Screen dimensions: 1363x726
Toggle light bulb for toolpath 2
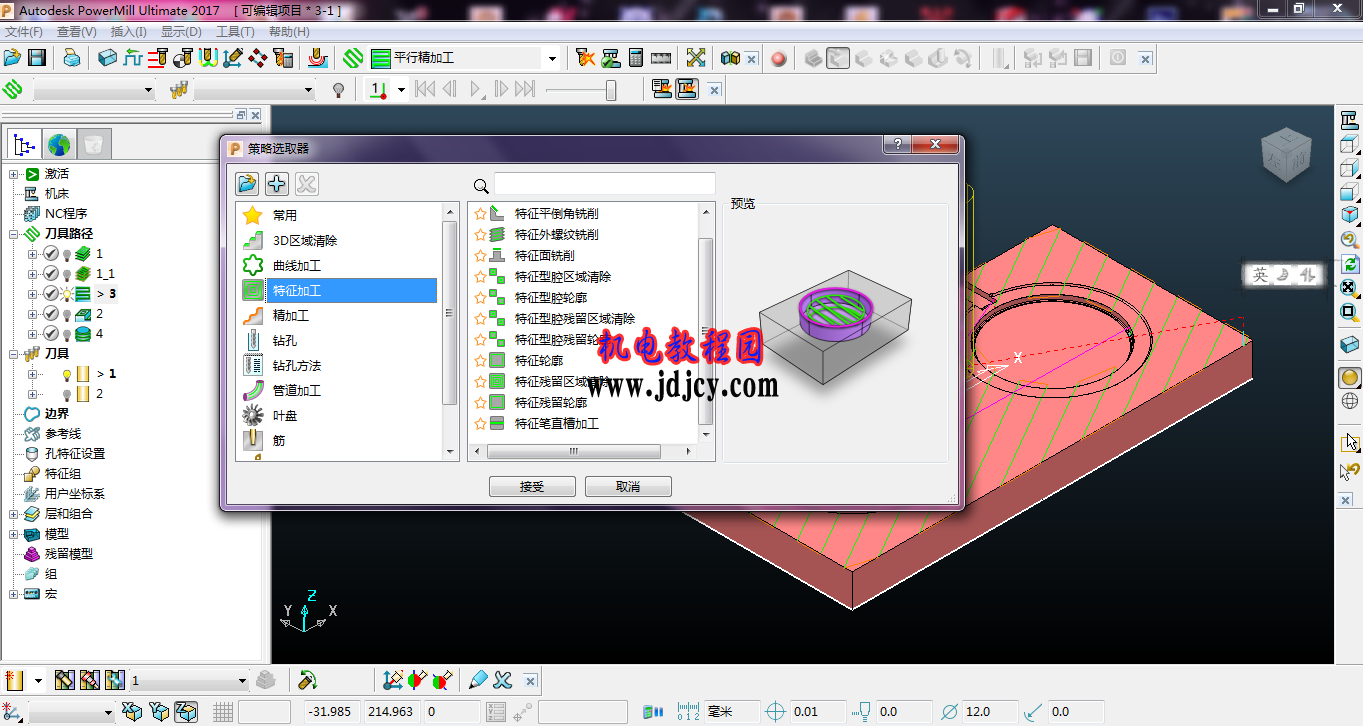[67, 314]
